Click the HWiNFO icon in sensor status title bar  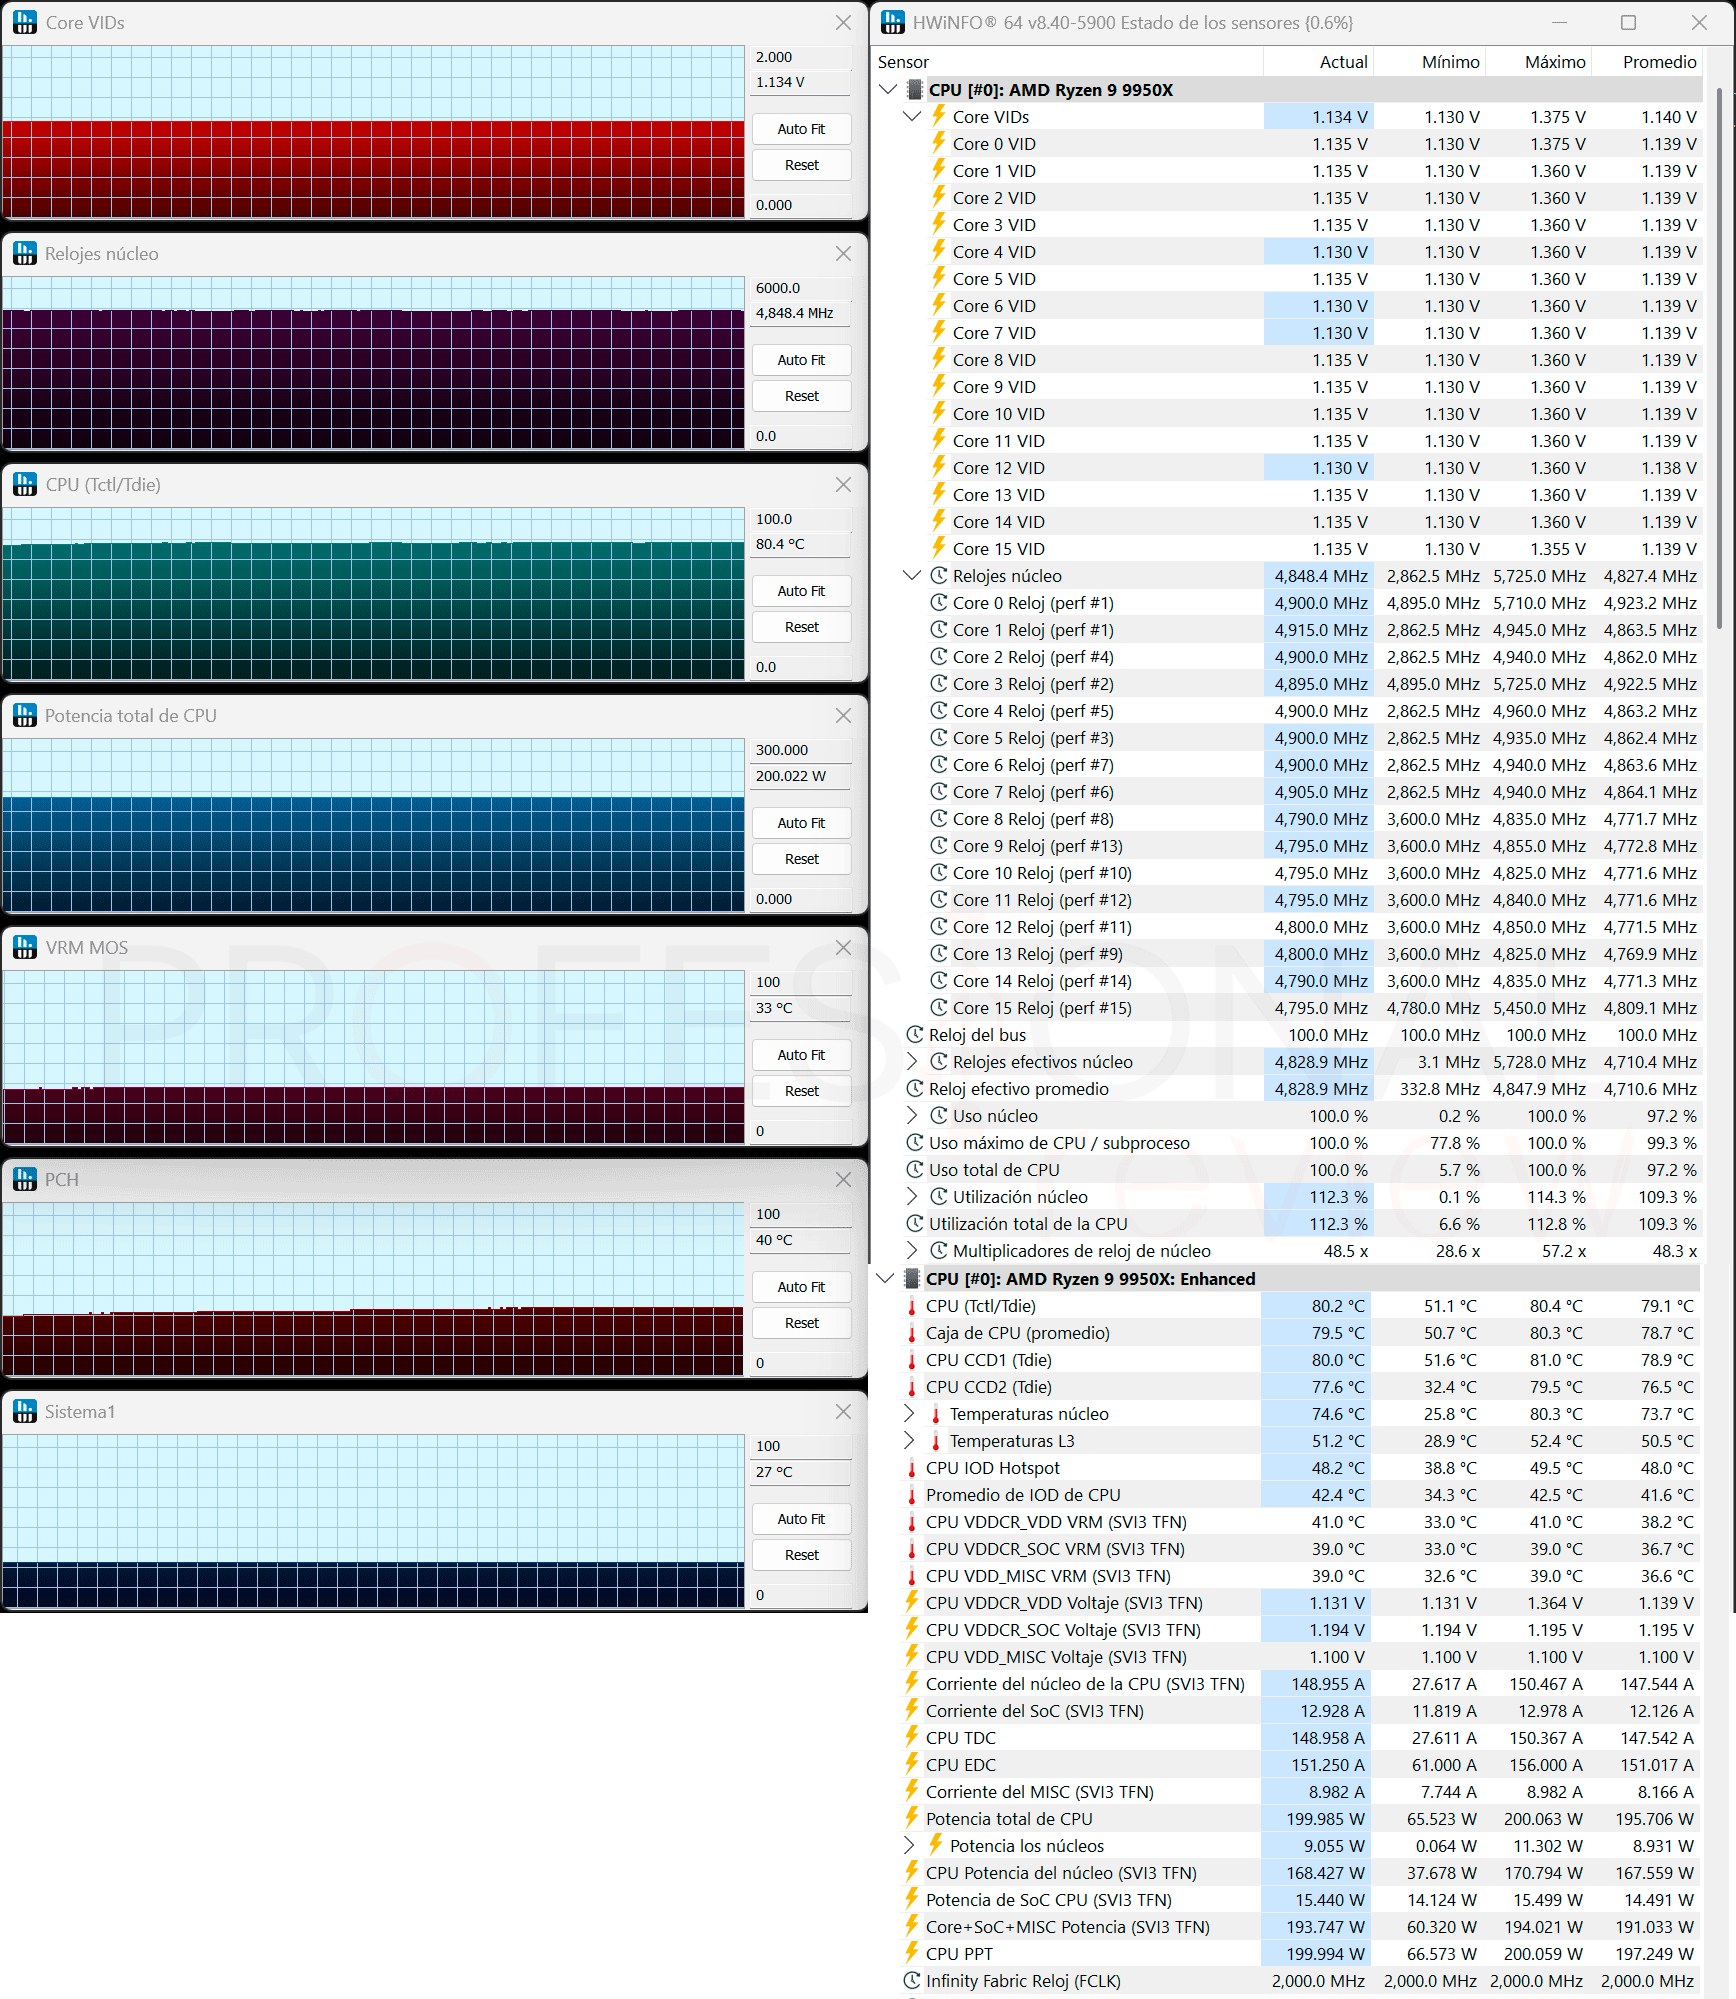click(893, 22)
